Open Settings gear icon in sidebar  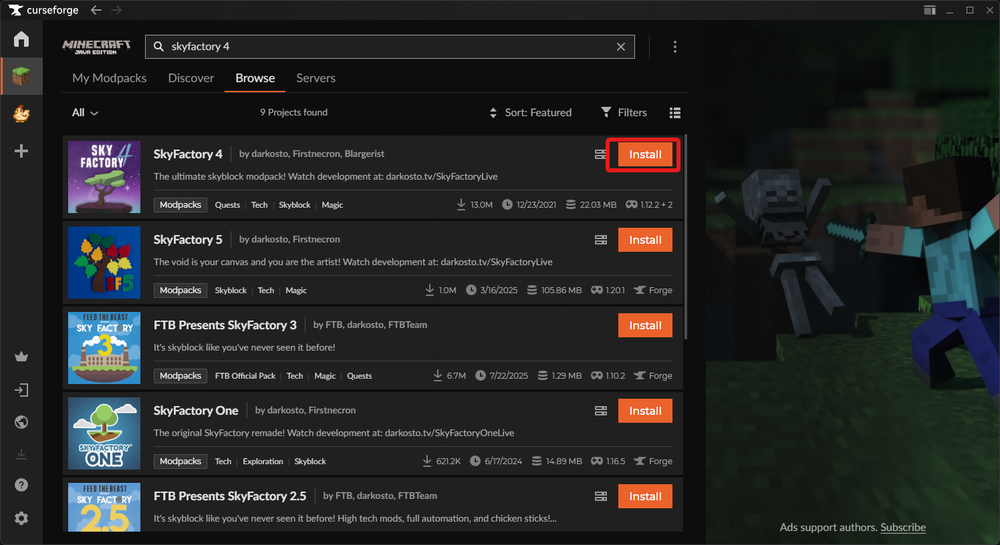(x=21, y=518)
